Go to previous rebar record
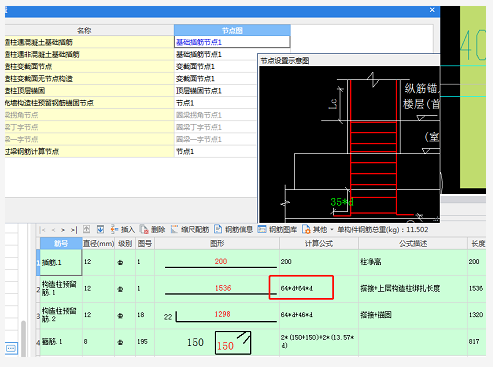493x367 pixels. (x=53, y=230)
